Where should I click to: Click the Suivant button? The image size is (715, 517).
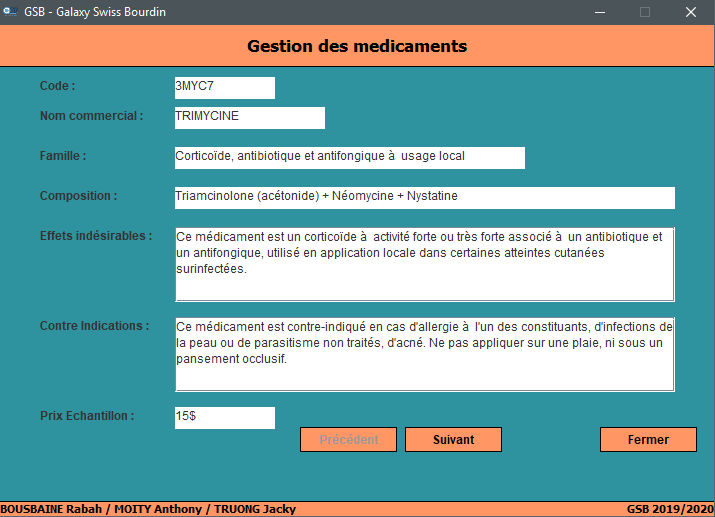point(453,440)
